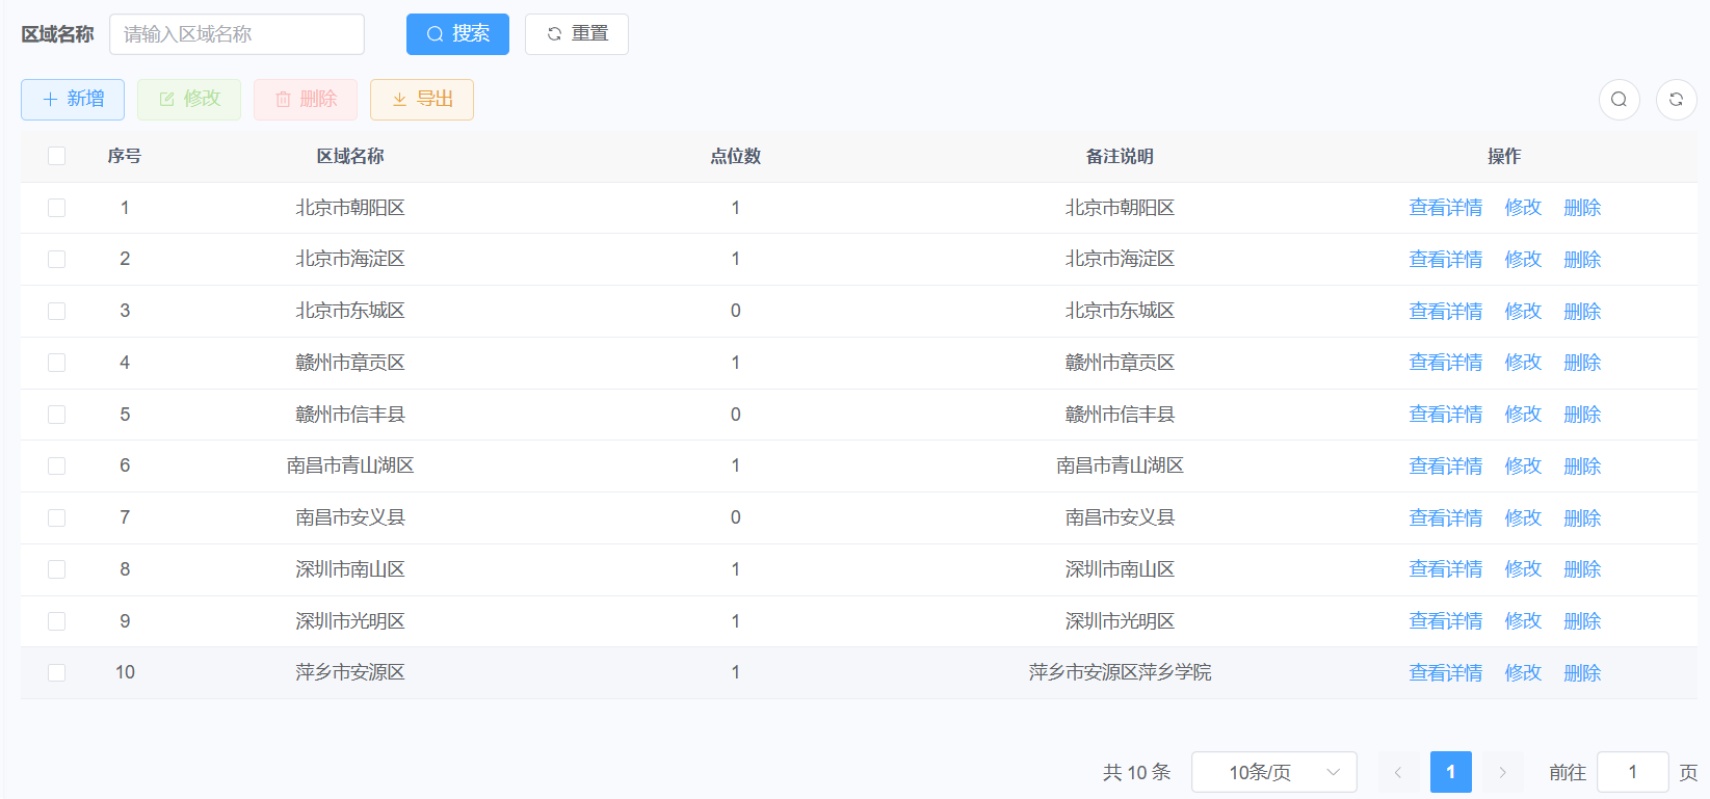Click the blue 搜索 search button
Viewport: 1710px width, 799px height.
(x=457, y=34)
